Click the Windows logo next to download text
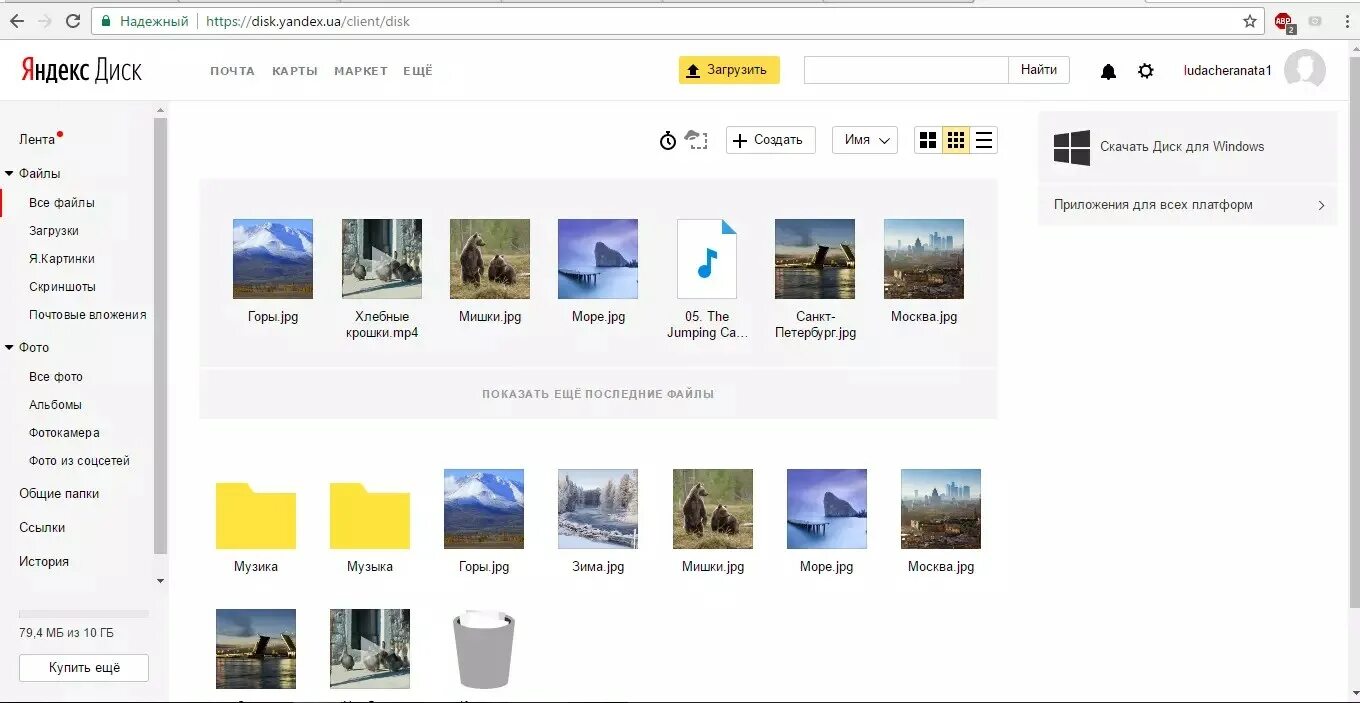 pyautogui.click(x=1071, y=147)
